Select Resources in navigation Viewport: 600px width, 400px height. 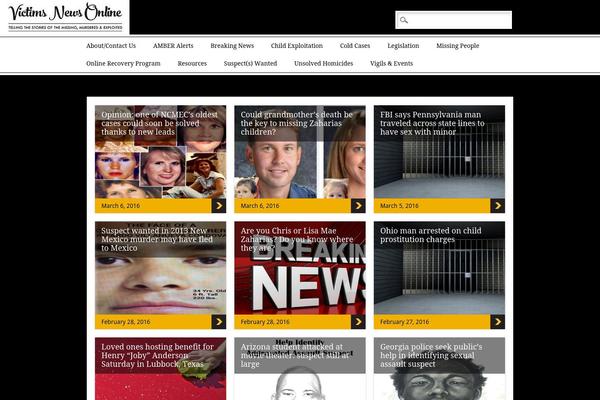pos(192,64)
